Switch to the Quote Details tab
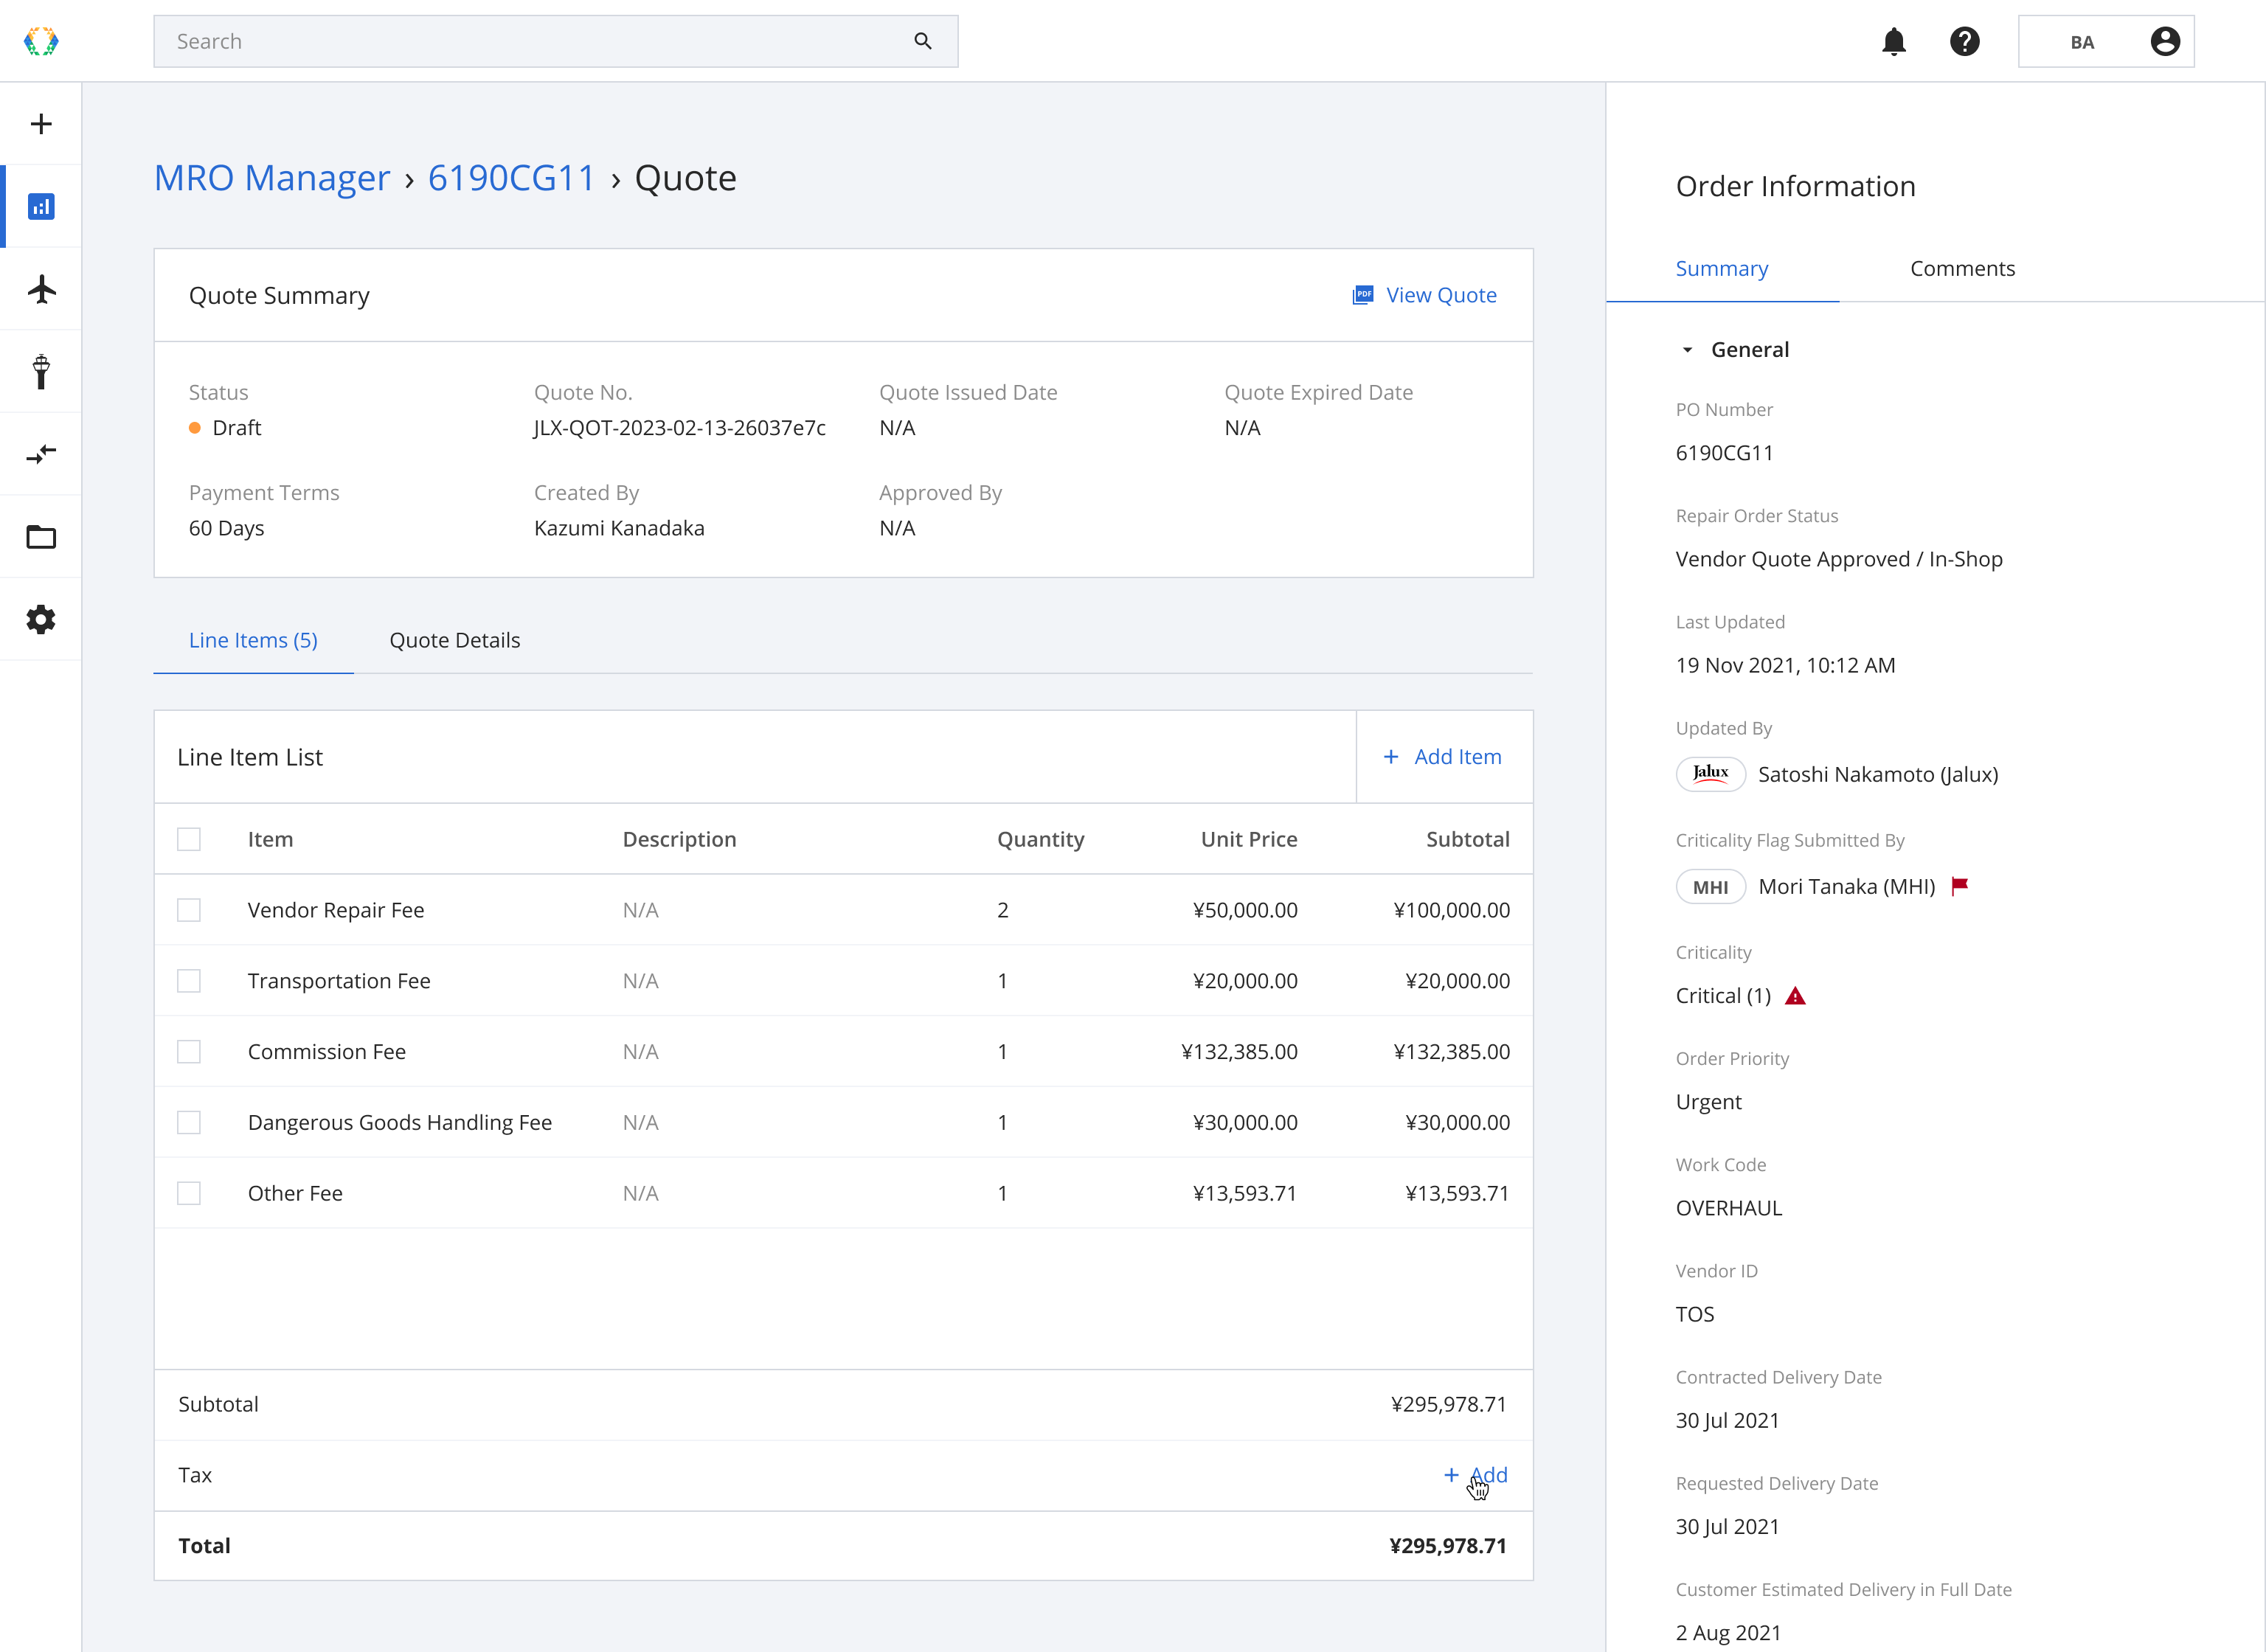Screen dimensions: 2266x1652 455,640
